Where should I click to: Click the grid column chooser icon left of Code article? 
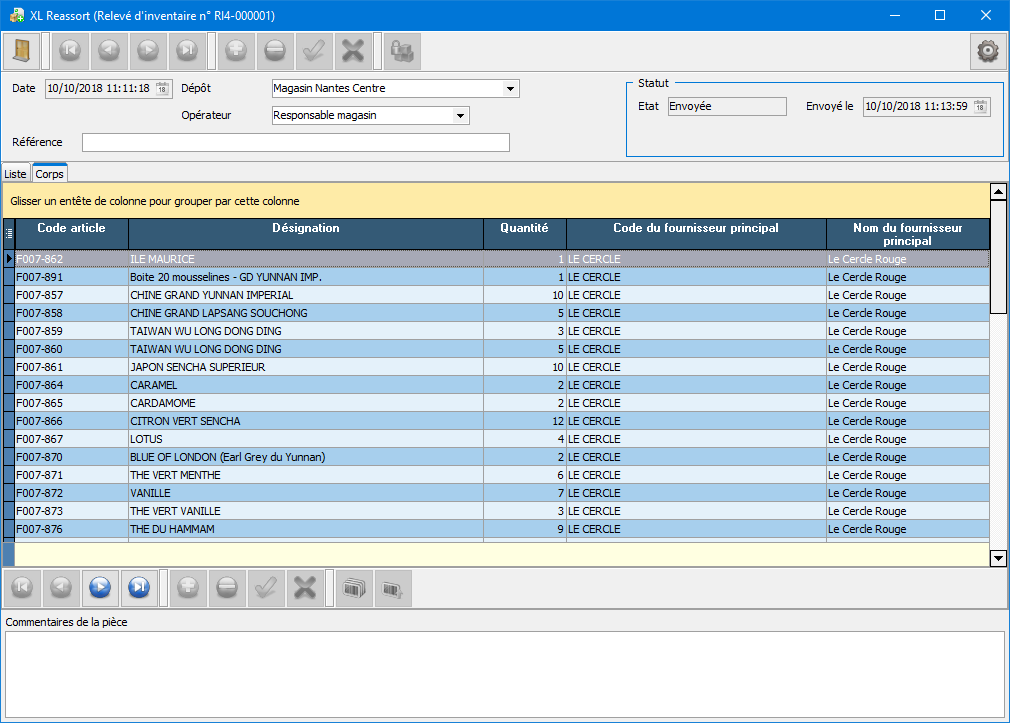pos(9,234)
